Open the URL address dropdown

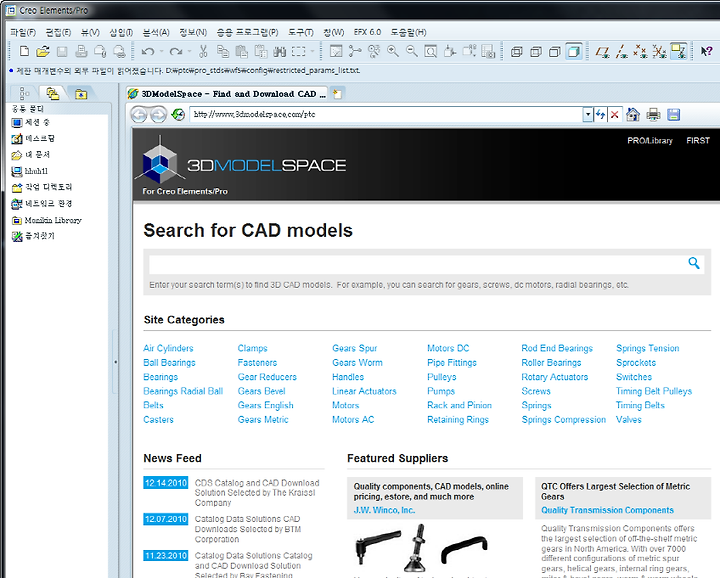[588, 114]
